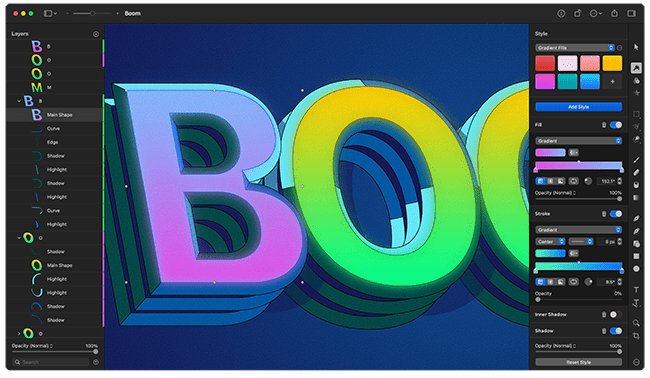This screenshot has height=378, width=650.
Task: Click the Share icon in title bar
Action: tap(614, 14)
